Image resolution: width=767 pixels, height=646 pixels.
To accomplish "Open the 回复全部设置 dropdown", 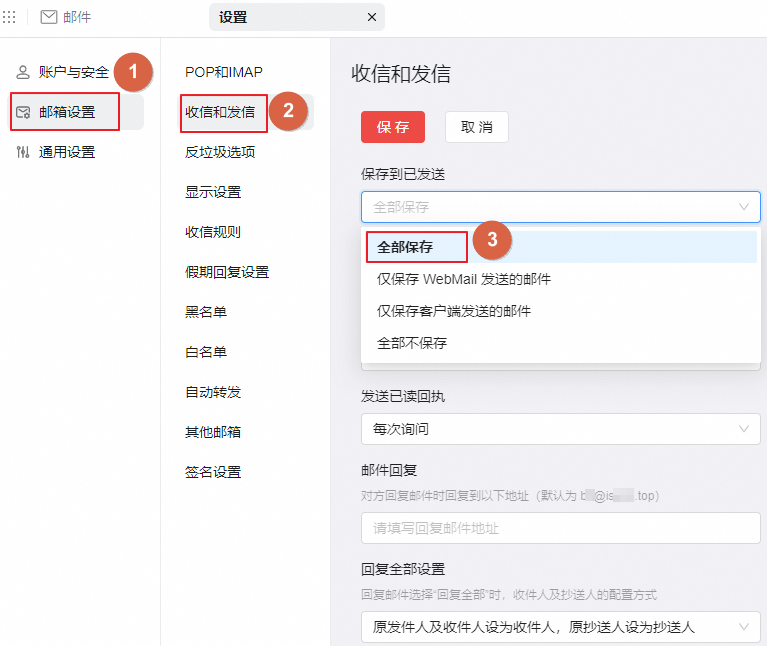I will [560, 627].
